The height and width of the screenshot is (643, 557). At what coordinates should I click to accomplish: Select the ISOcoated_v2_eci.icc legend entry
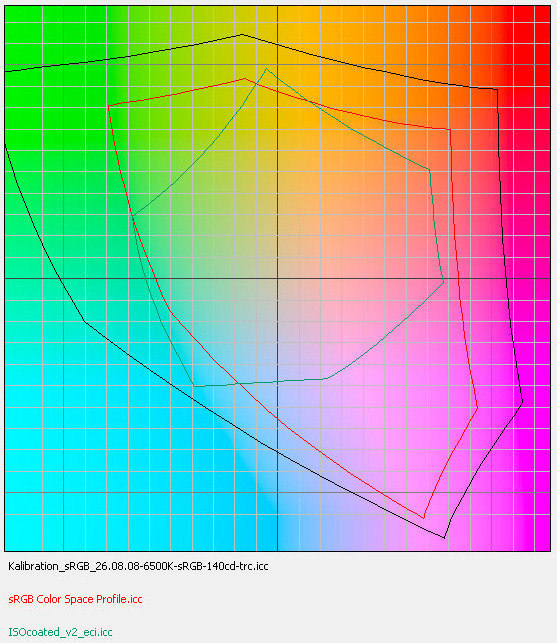(60, 632)
